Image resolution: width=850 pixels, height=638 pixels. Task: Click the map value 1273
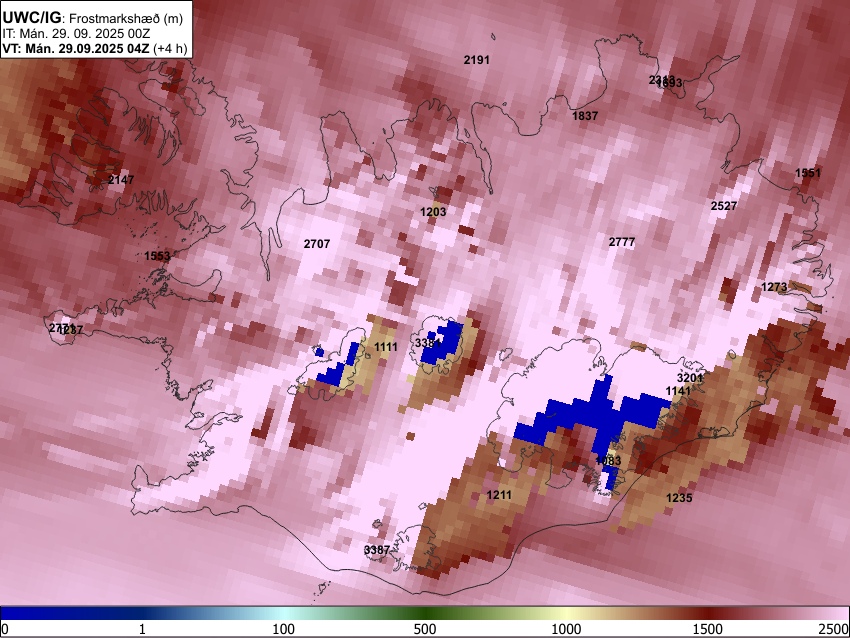[x=774, y=287]
